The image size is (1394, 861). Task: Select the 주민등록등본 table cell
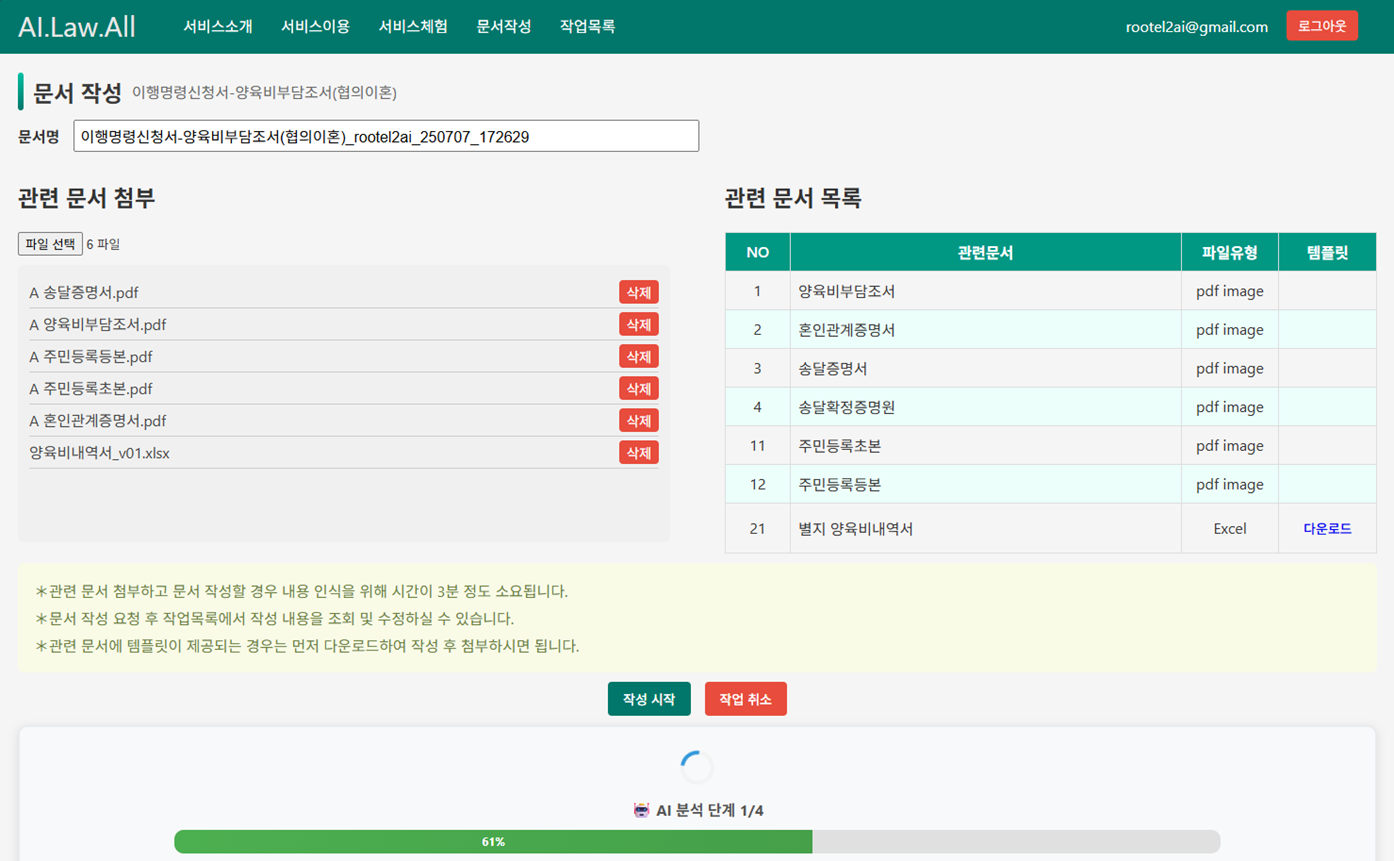[x=985, y=485]
